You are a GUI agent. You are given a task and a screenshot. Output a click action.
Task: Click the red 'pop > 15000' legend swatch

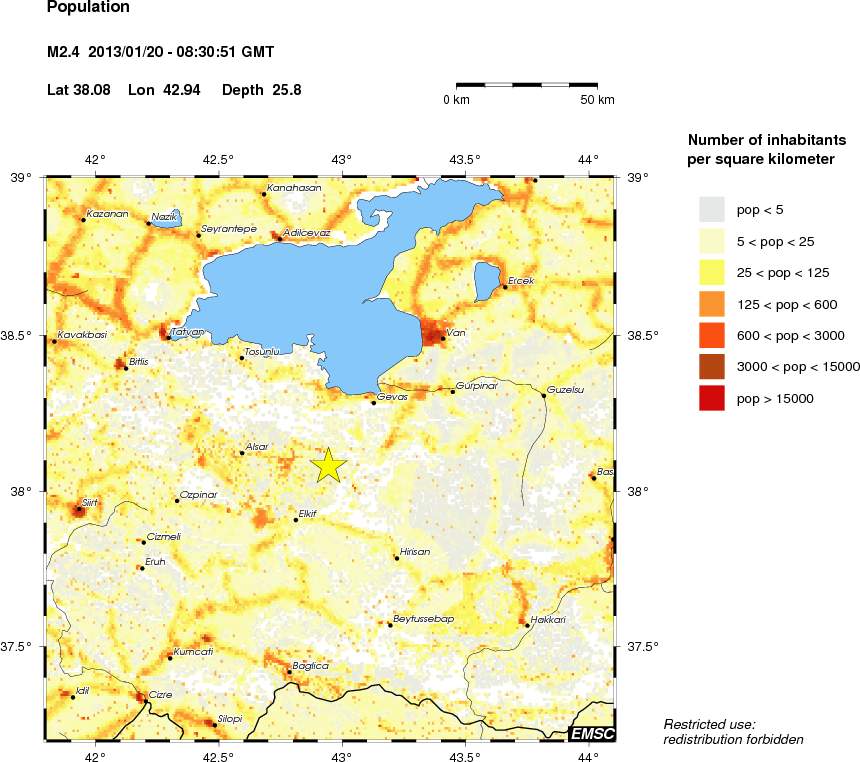tap(711, 399)
